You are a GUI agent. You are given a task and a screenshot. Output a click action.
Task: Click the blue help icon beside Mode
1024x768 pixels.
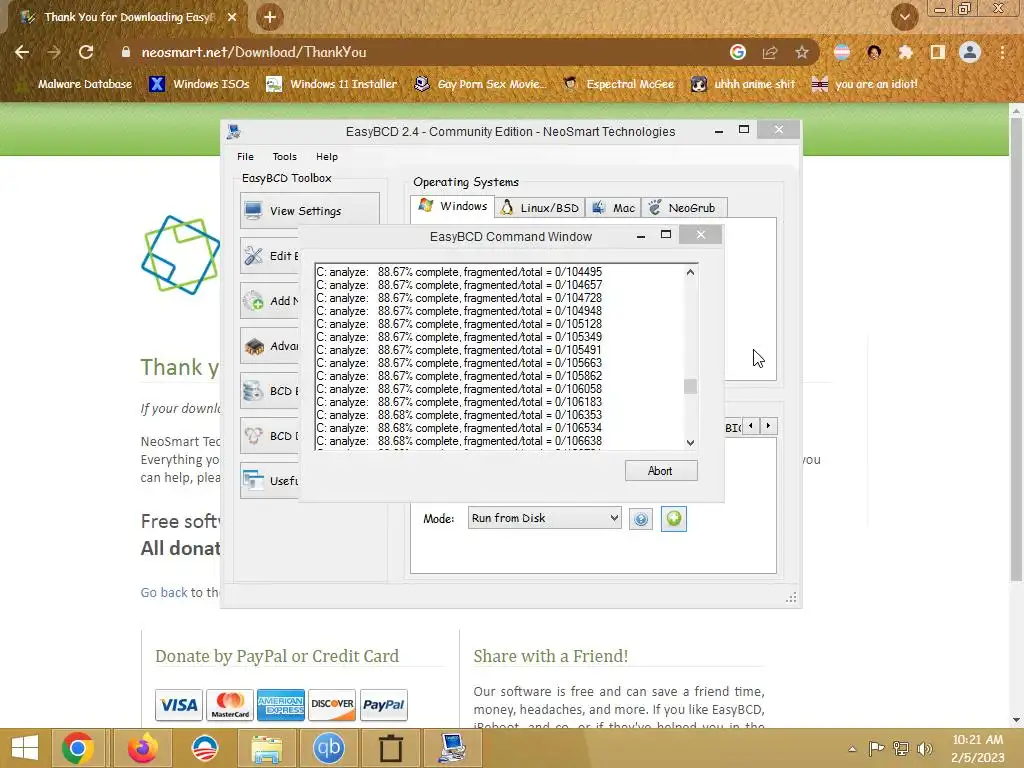(641, 519)
